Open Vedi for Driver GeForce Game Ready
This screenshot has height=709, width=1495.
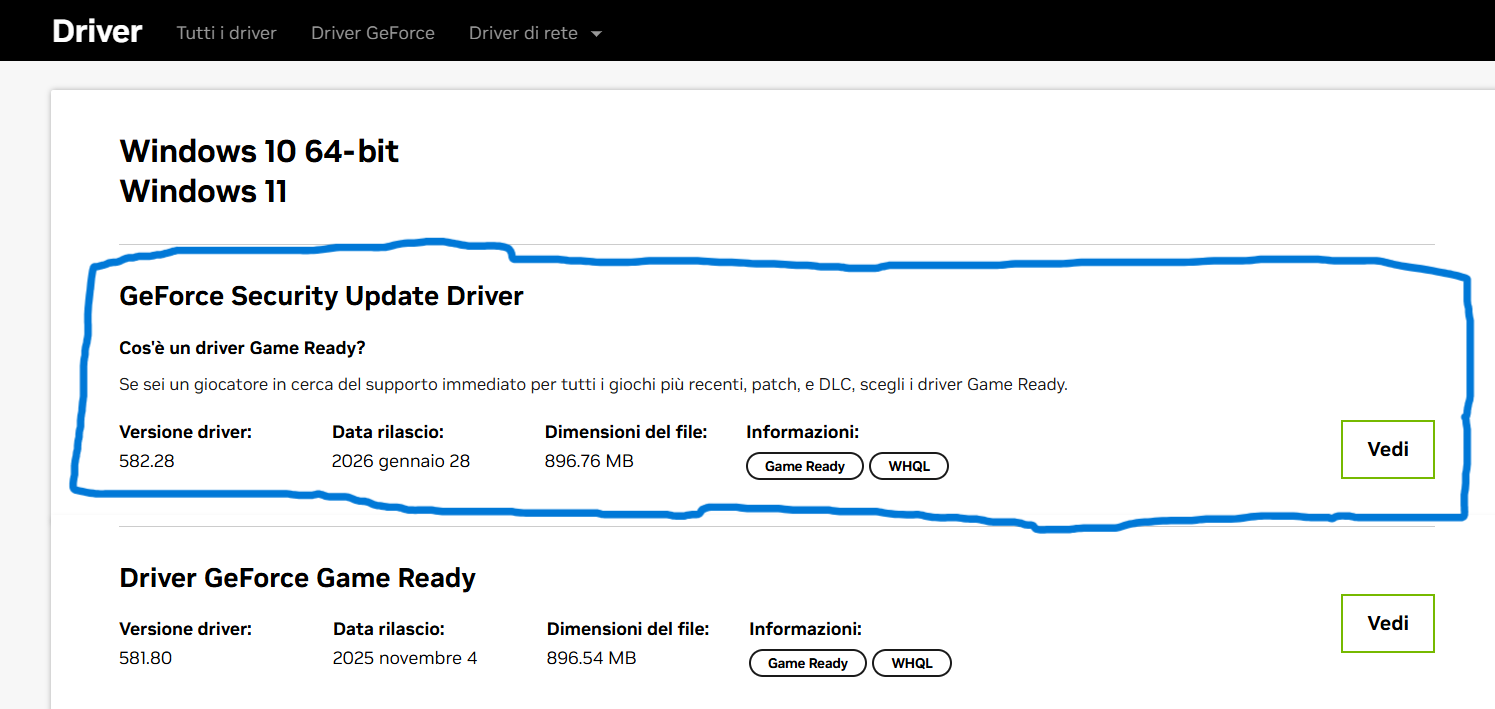1388,623
